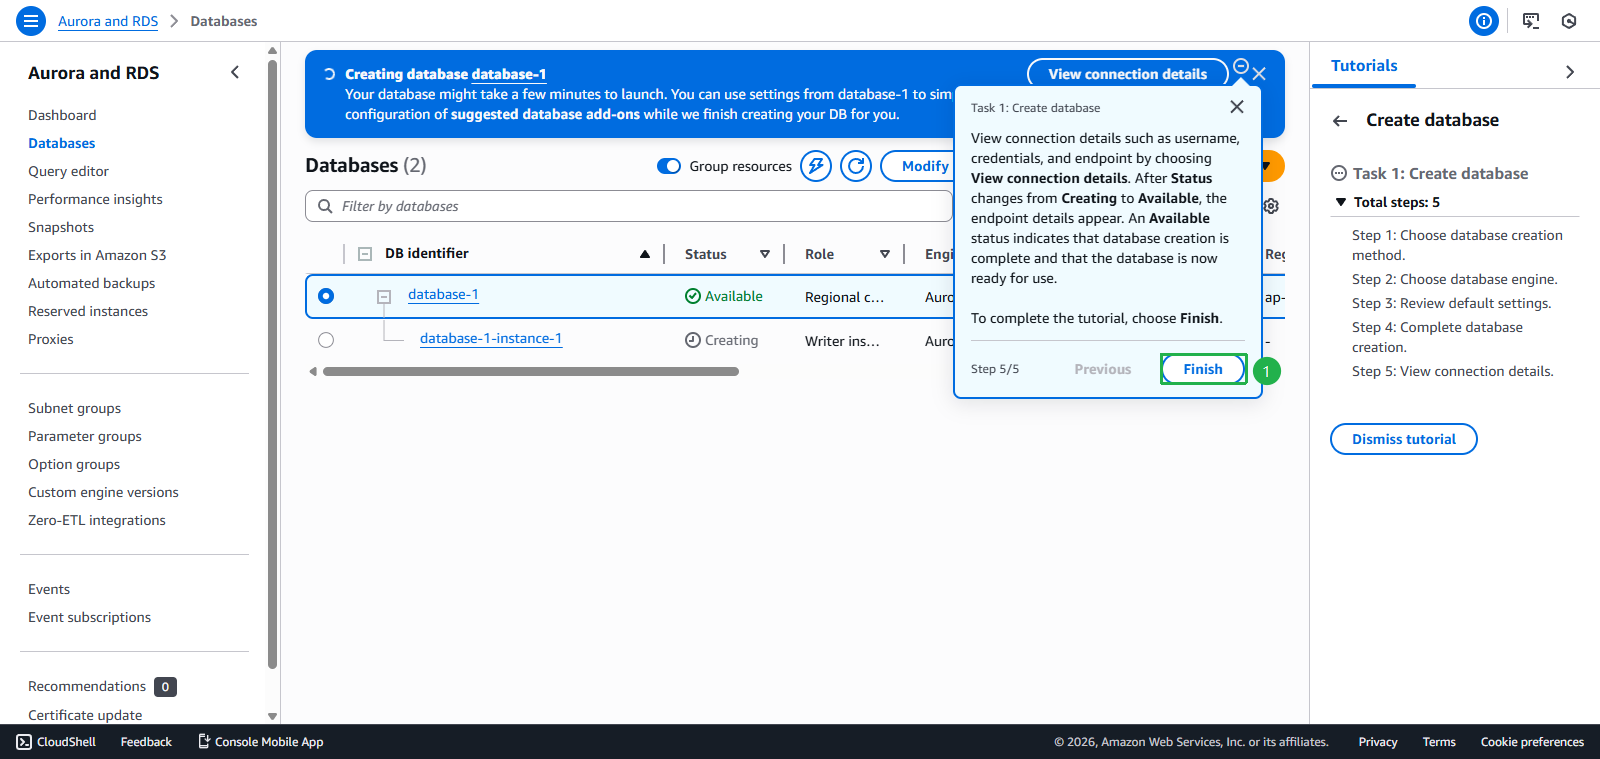Open the main navigation hamburger menu
This screenshot has height=759, width=1600.
tap(31, 20)
